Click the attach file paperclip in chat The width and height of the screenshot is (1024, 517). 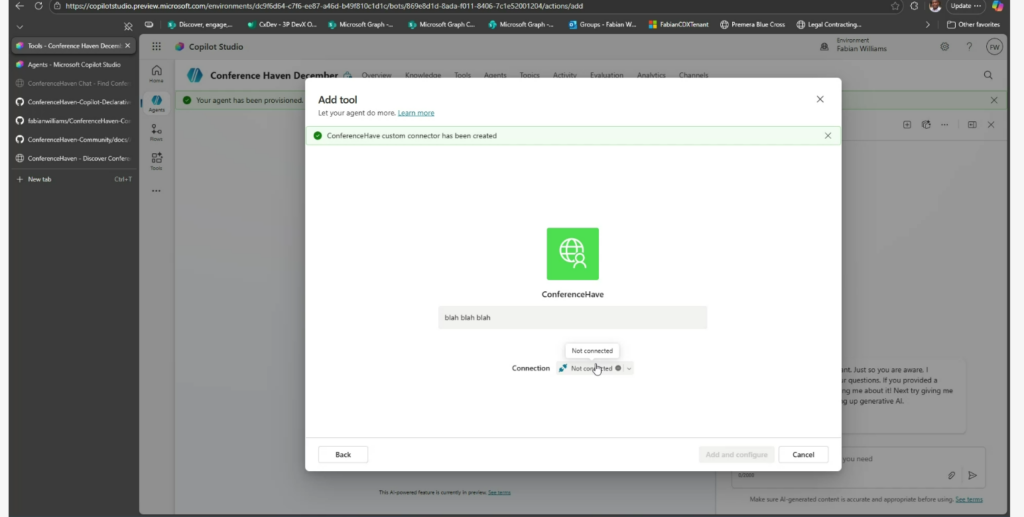952,475
